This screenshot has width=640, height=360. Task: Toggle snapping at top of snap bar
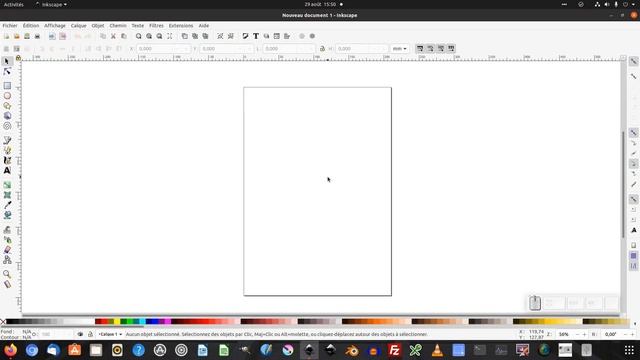633,61
